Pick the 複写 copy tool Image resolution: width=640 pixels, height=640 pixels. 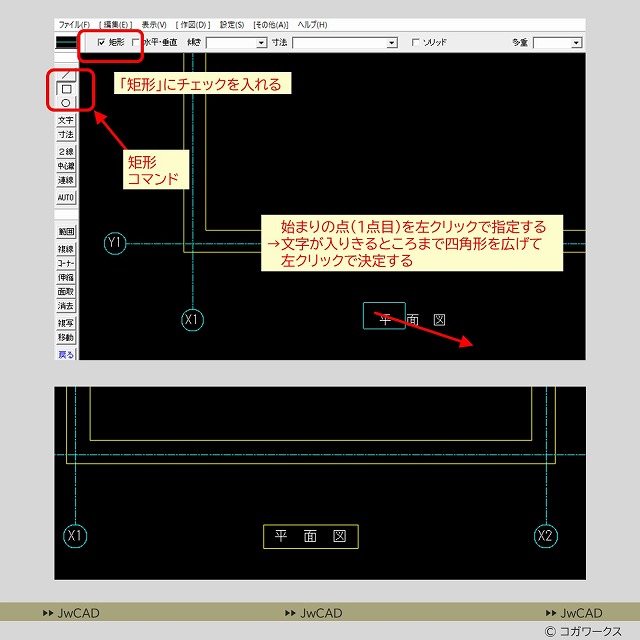[66, 324]
